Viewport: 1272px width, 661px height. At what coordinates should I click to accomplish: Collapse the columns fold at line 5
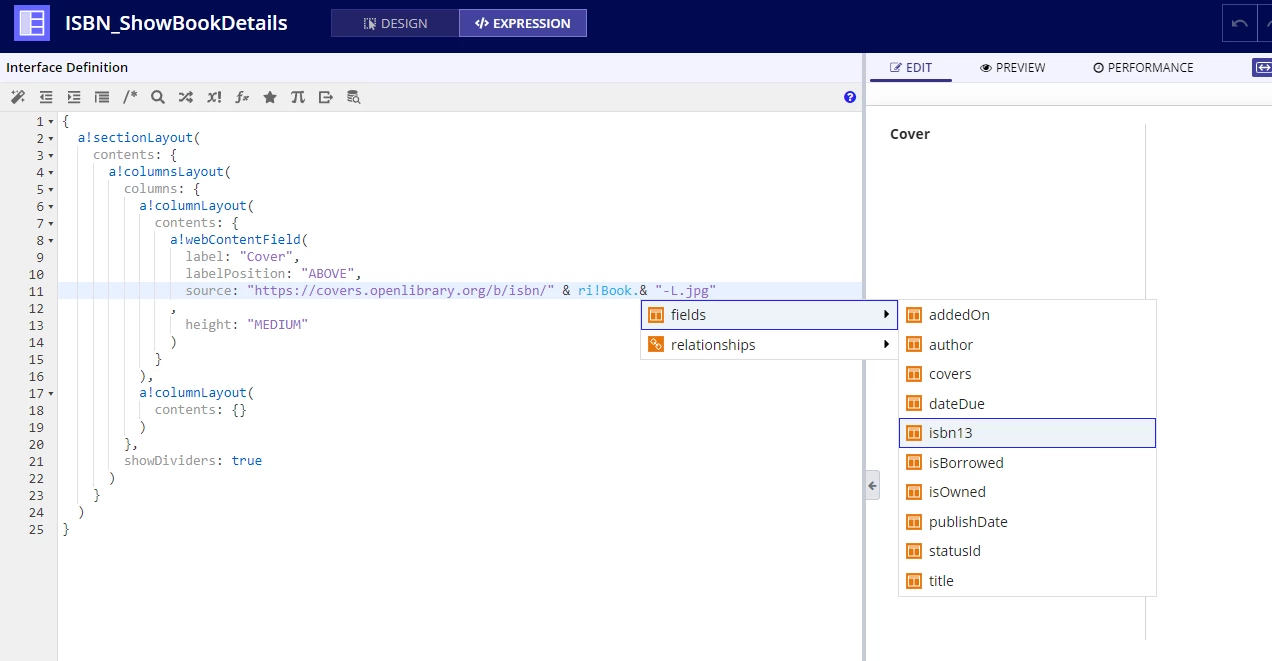[x=51, y=190]
